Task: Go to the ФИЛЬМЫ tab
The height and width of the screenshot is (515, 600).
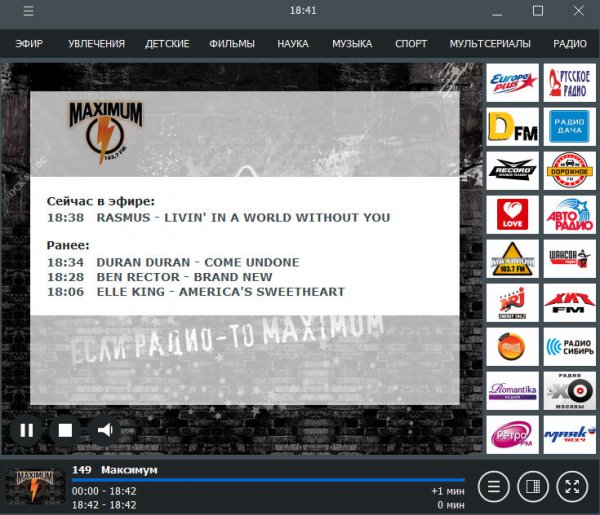Action: (x=232, y=44)
